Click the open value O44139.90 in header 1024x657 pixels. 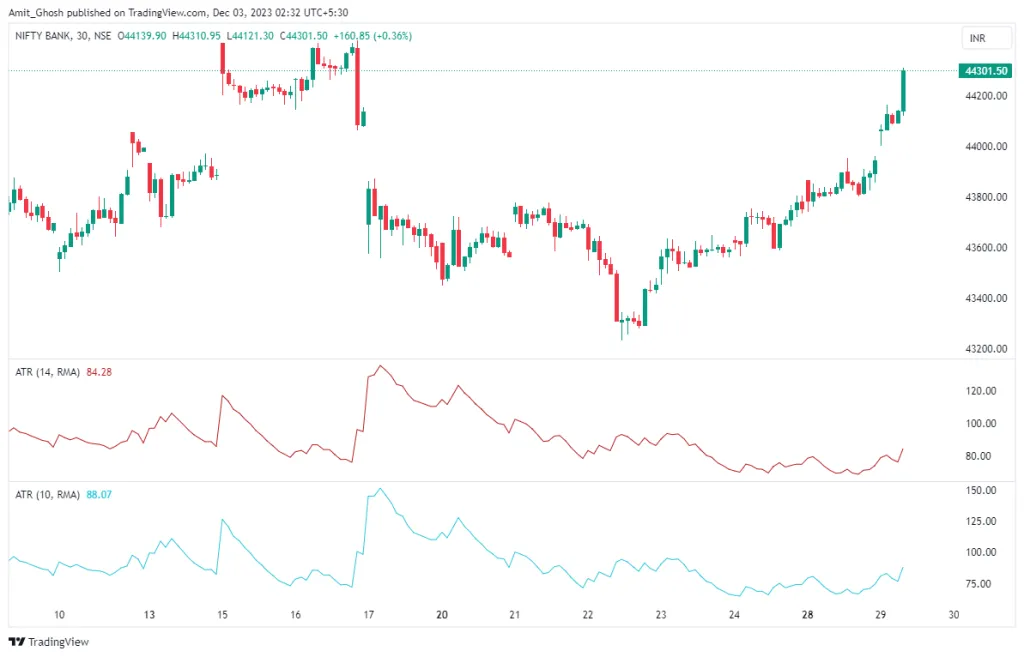tap(144, 36)
